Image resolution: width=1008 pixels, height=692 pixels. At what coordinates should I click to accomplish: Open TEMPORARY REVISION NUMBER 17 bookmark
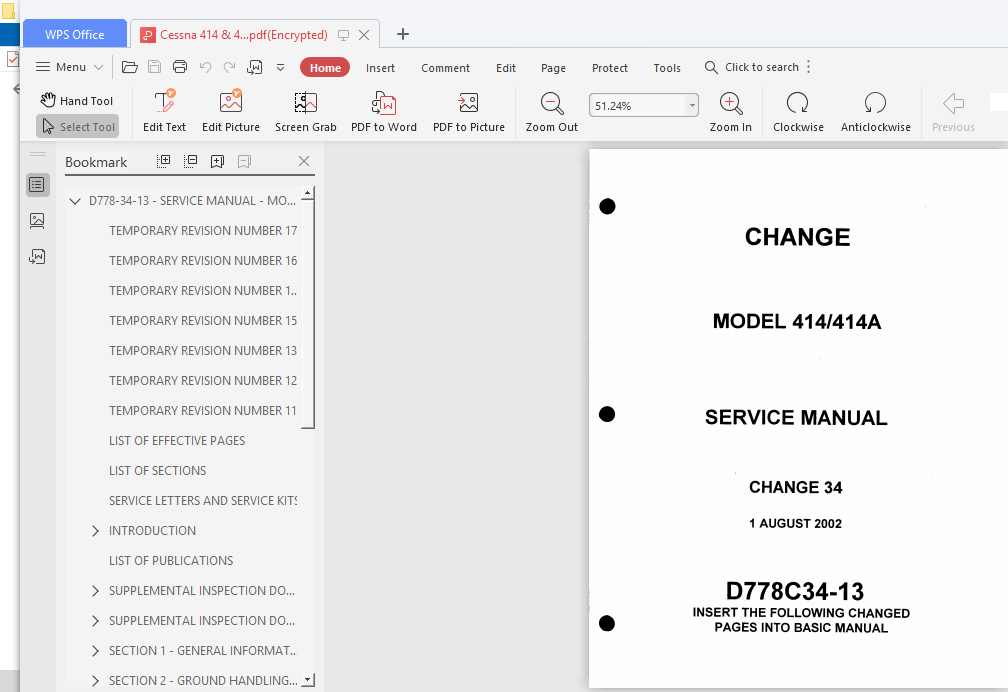[203, 230]
